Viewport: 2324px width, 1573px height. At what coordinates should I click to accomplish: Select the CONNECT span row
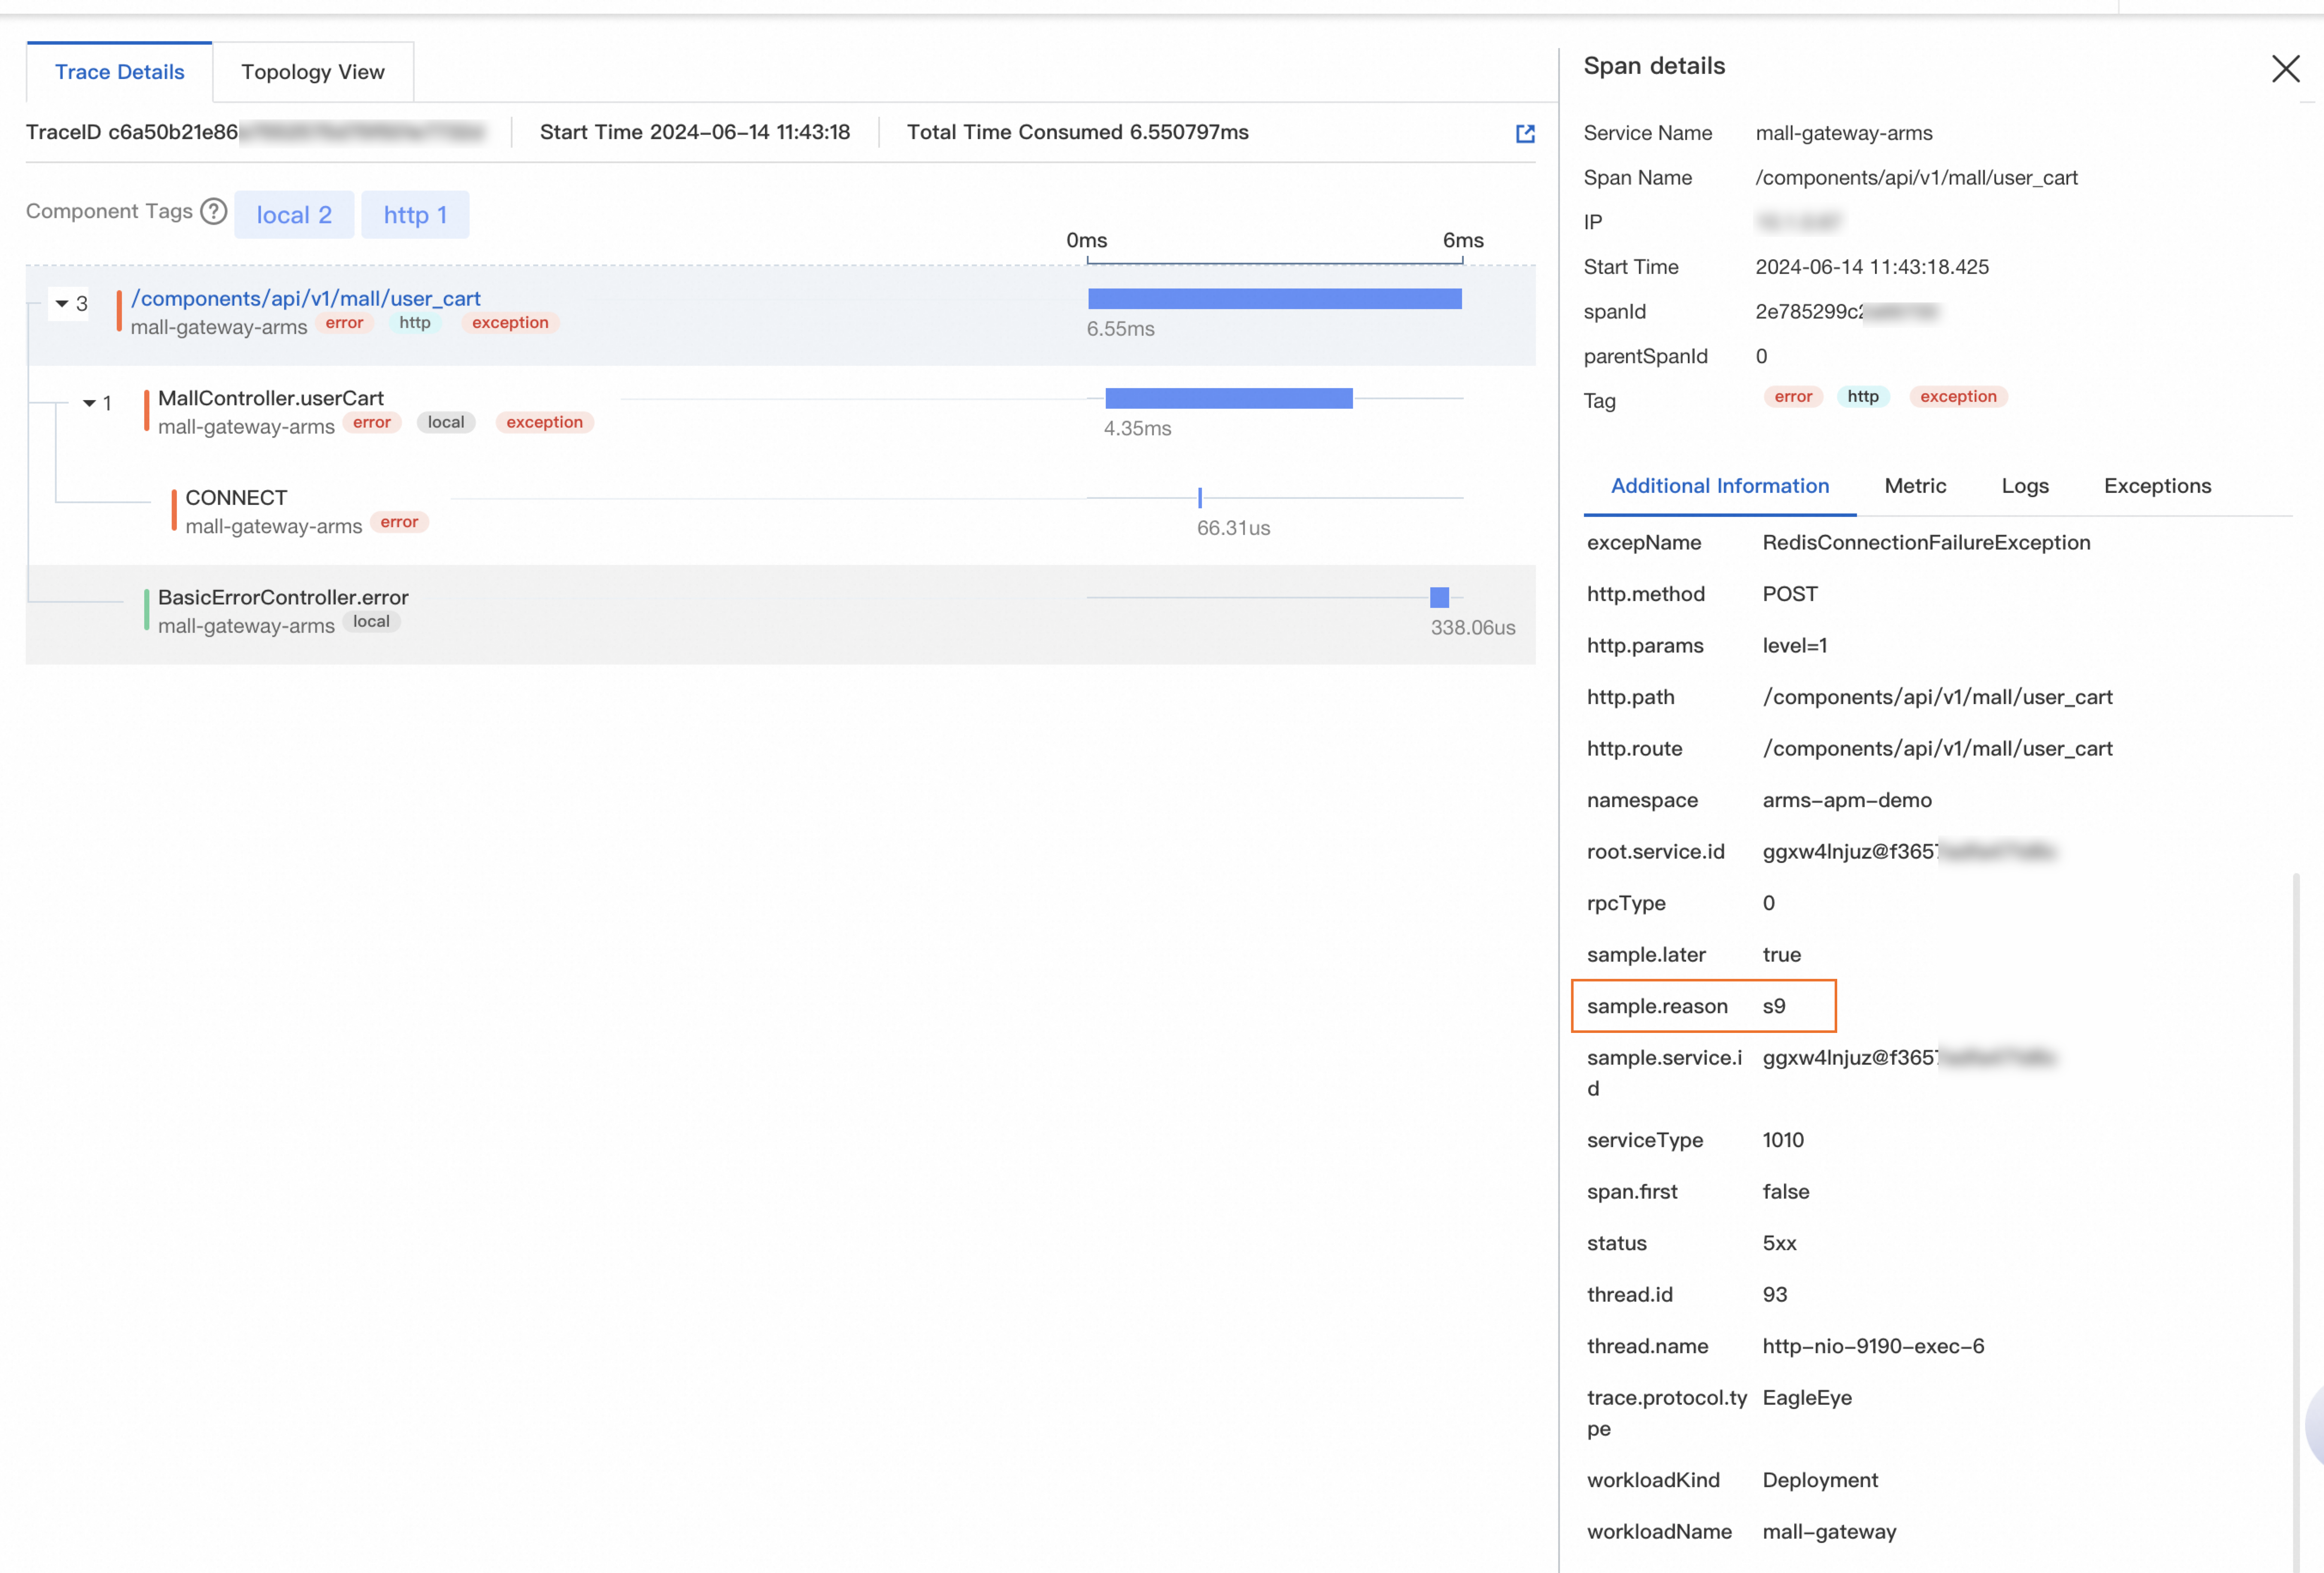[236, 498]
